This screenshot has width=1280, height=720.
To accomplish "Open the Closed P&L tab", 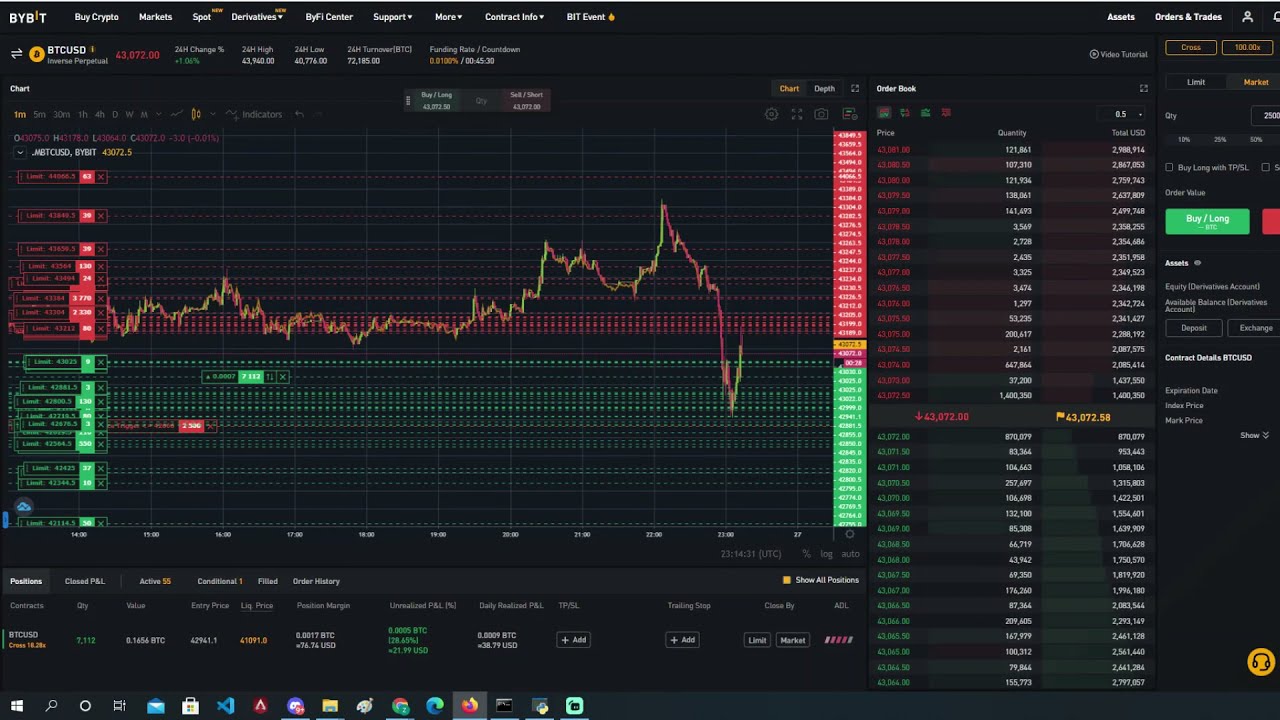I will [85, 581].
